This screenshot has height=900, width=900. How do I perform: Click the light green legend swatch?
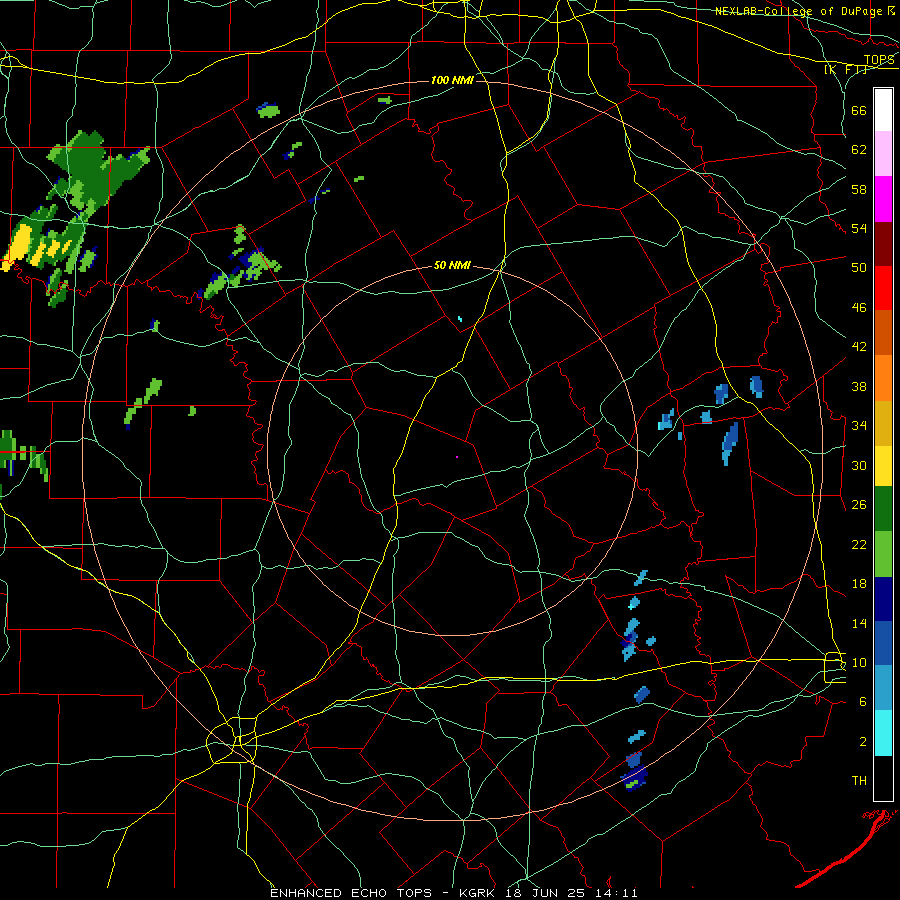pyautogui.click(x=883, y=554)
